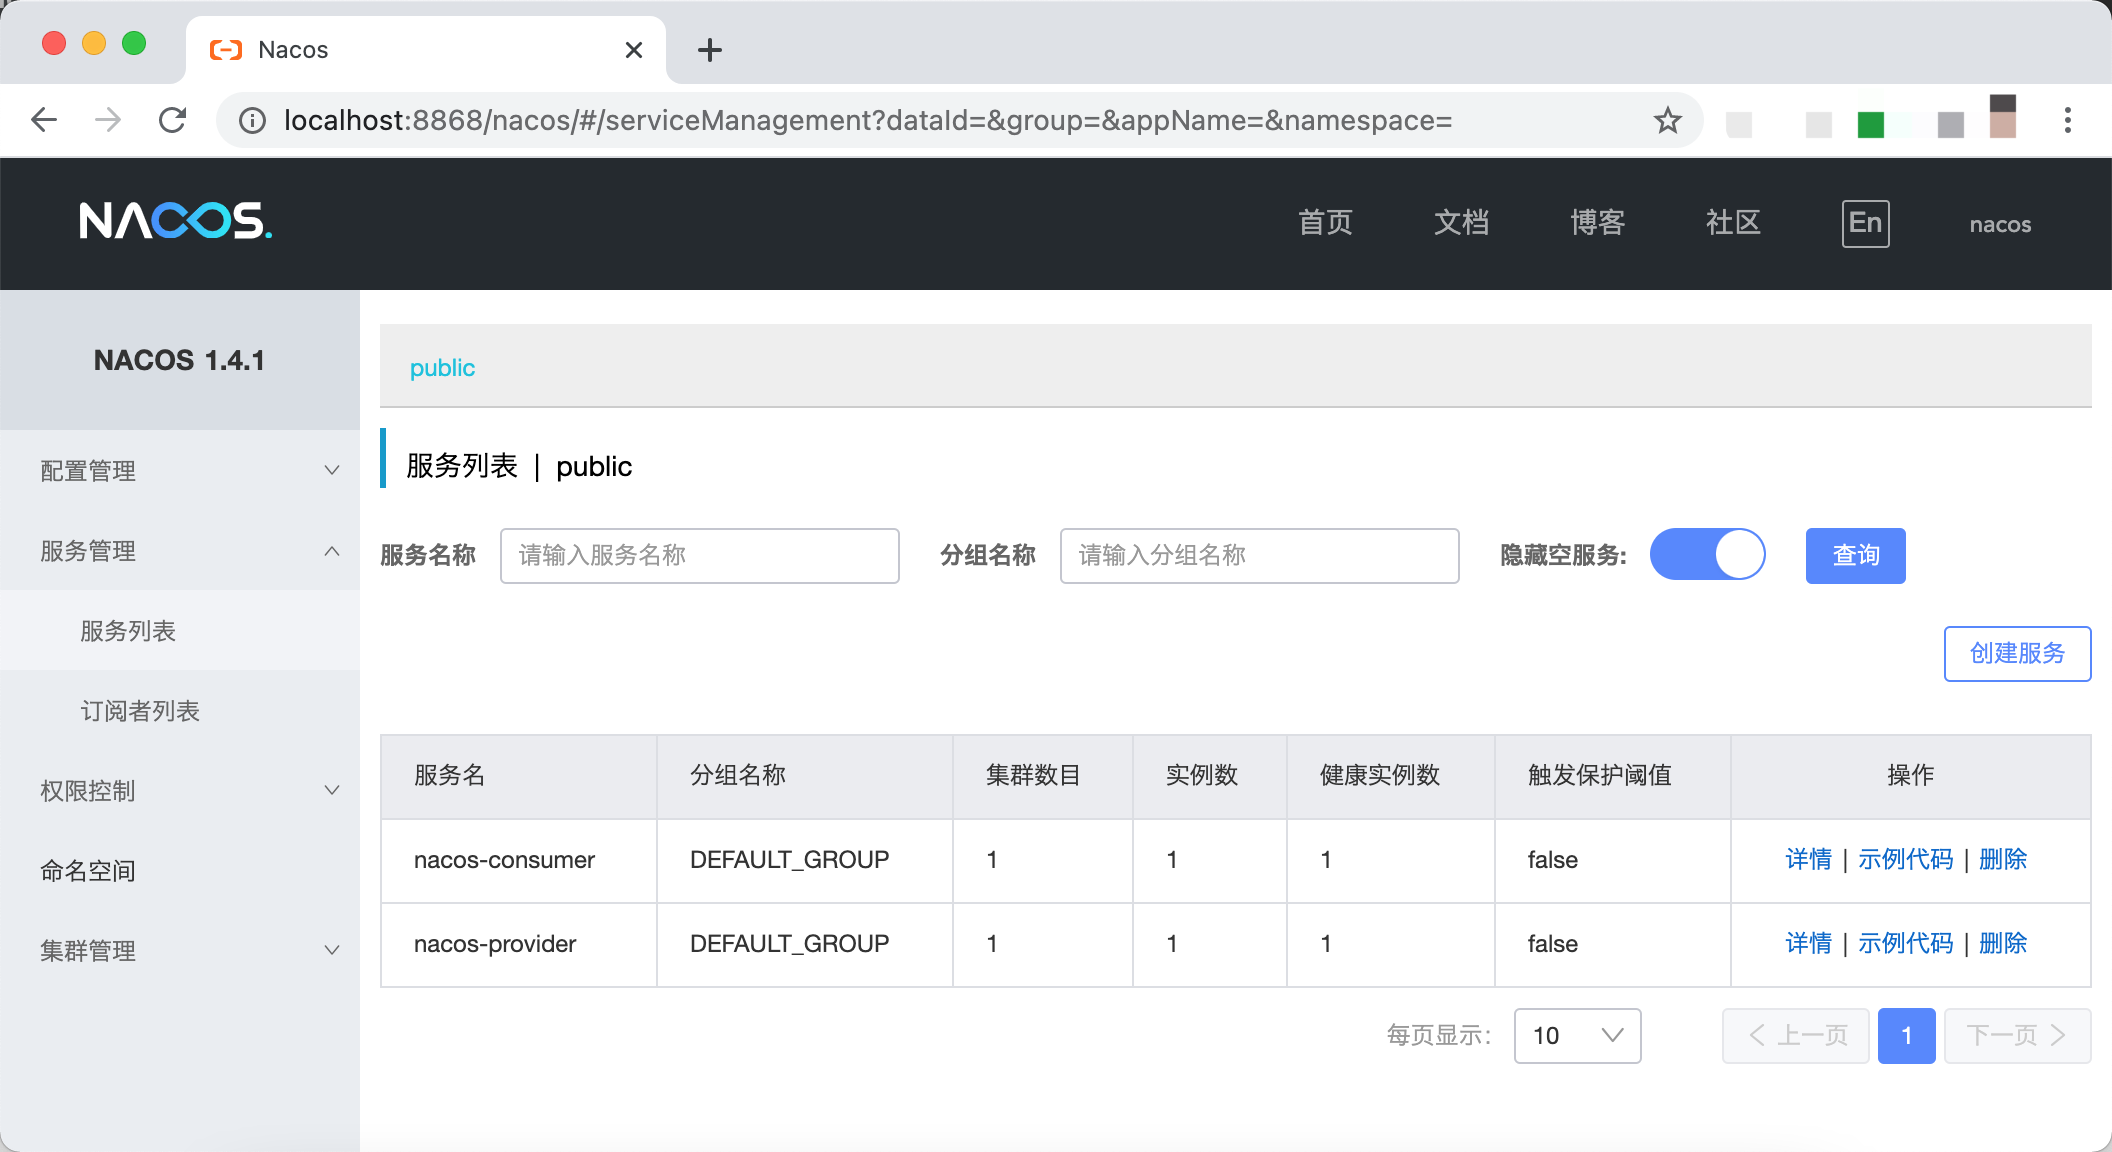This screenshot has height=1152, width=2112.
Task: Expand the 配置管理 menu
Action: tap(180, 470)
